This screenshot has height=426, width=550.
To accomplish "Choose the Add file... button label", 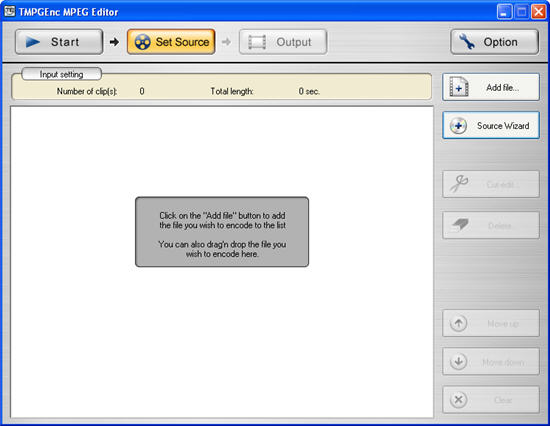I will click(502, 87).
